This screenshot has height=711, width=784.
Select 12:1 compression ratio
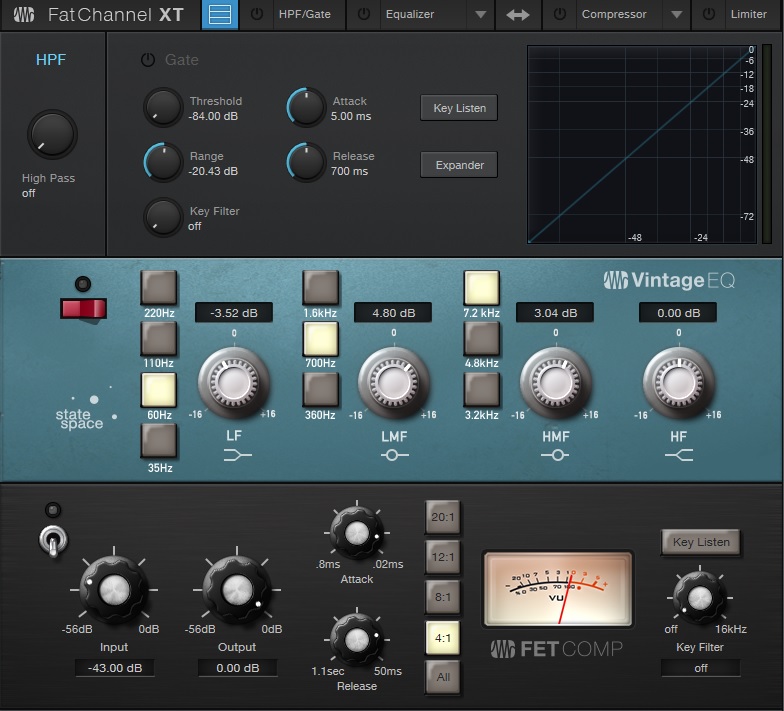coord(442,557)
